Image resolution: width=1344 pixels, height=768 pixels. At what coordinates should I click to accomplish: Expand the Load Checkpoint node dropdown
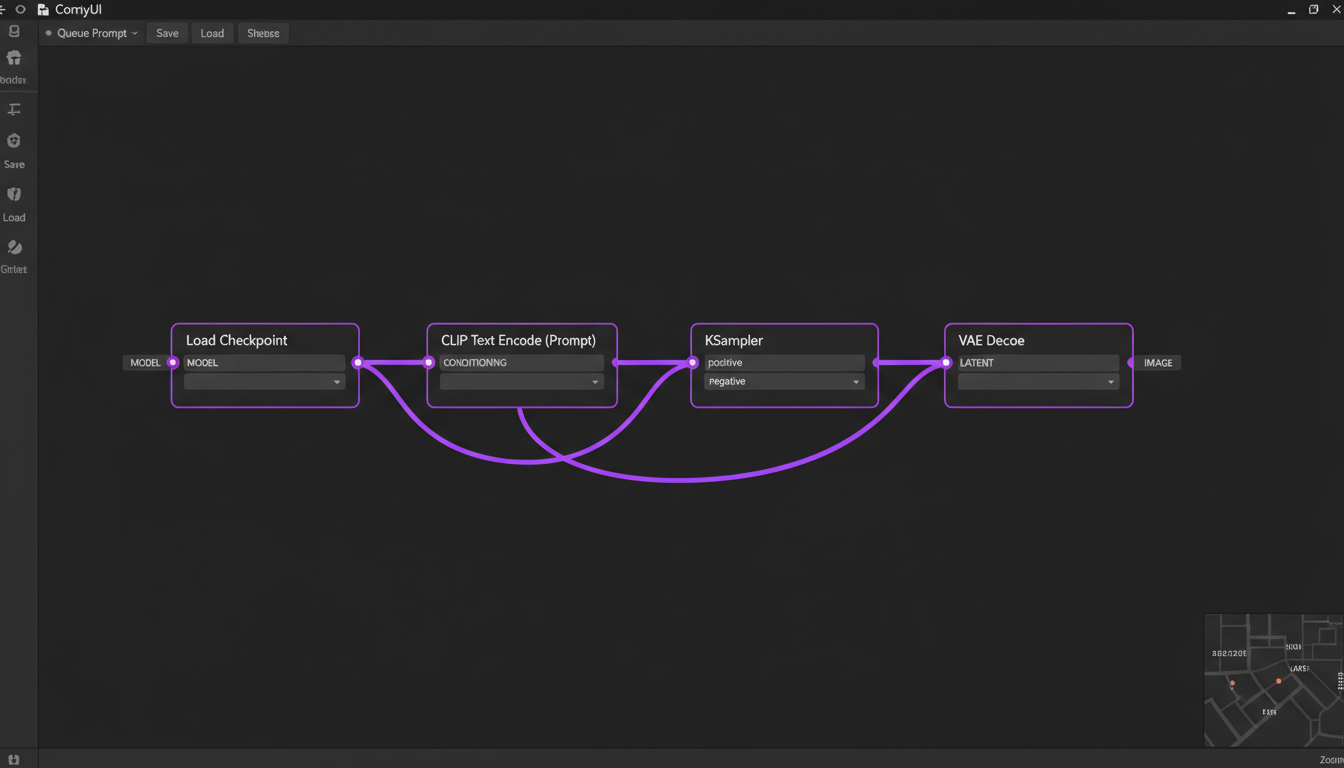(336, 382)
